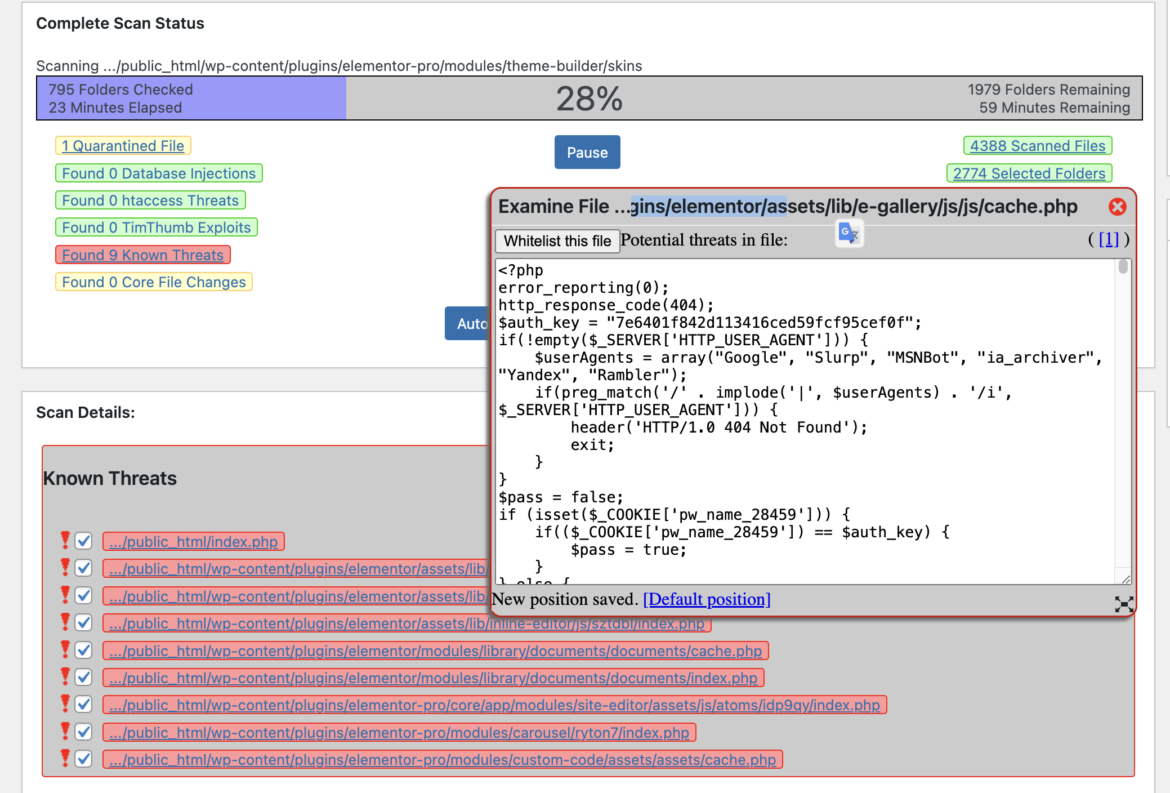
Task: Click exclamation icon beside idp9qy/index.php
Action: click(x=65, y=703)
